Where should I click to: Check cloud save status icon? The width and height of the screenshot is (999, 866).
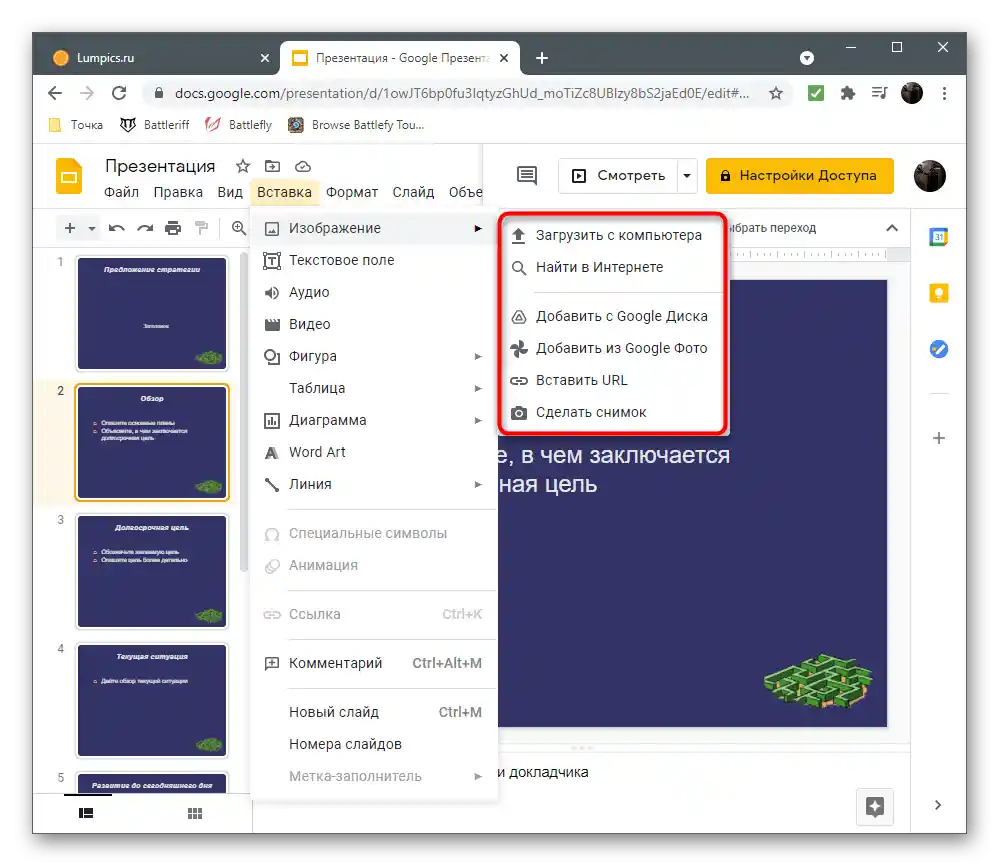coord(303,166)
